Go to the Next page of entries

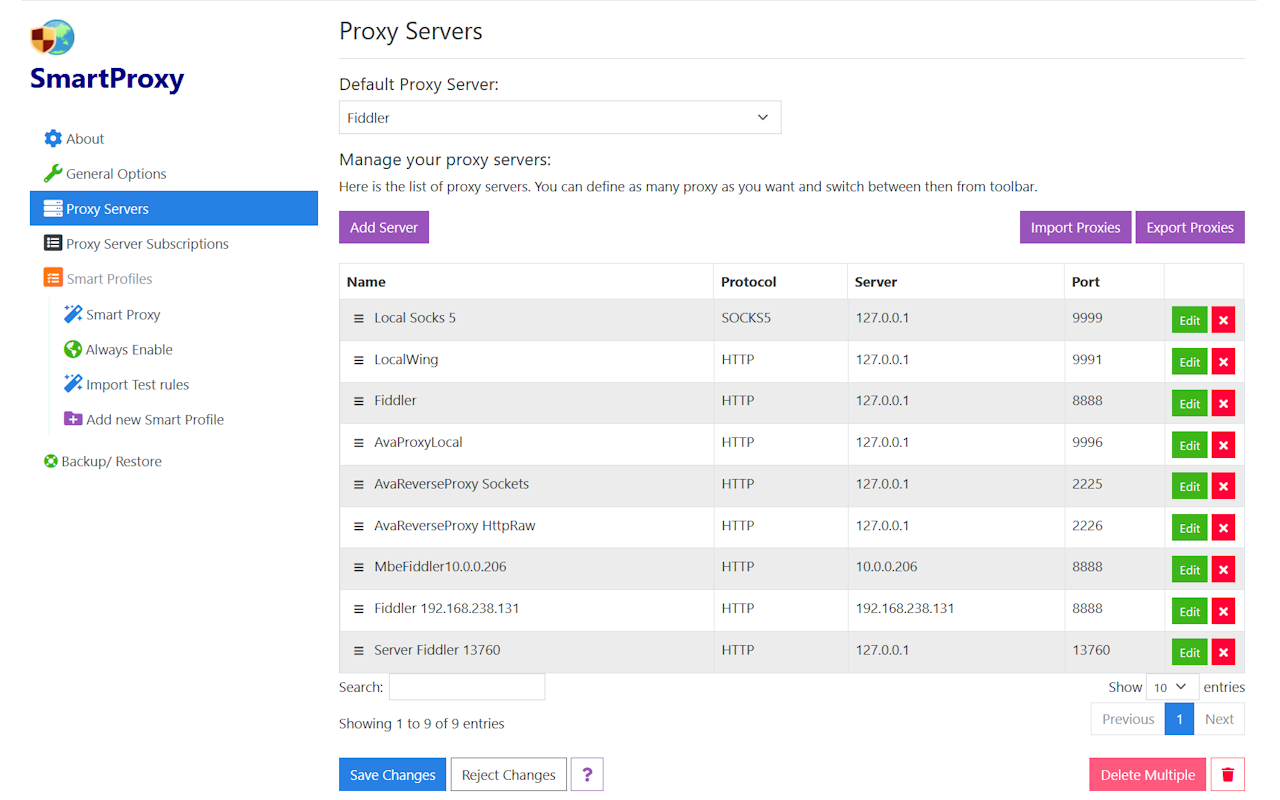(x=1219, y=718)
